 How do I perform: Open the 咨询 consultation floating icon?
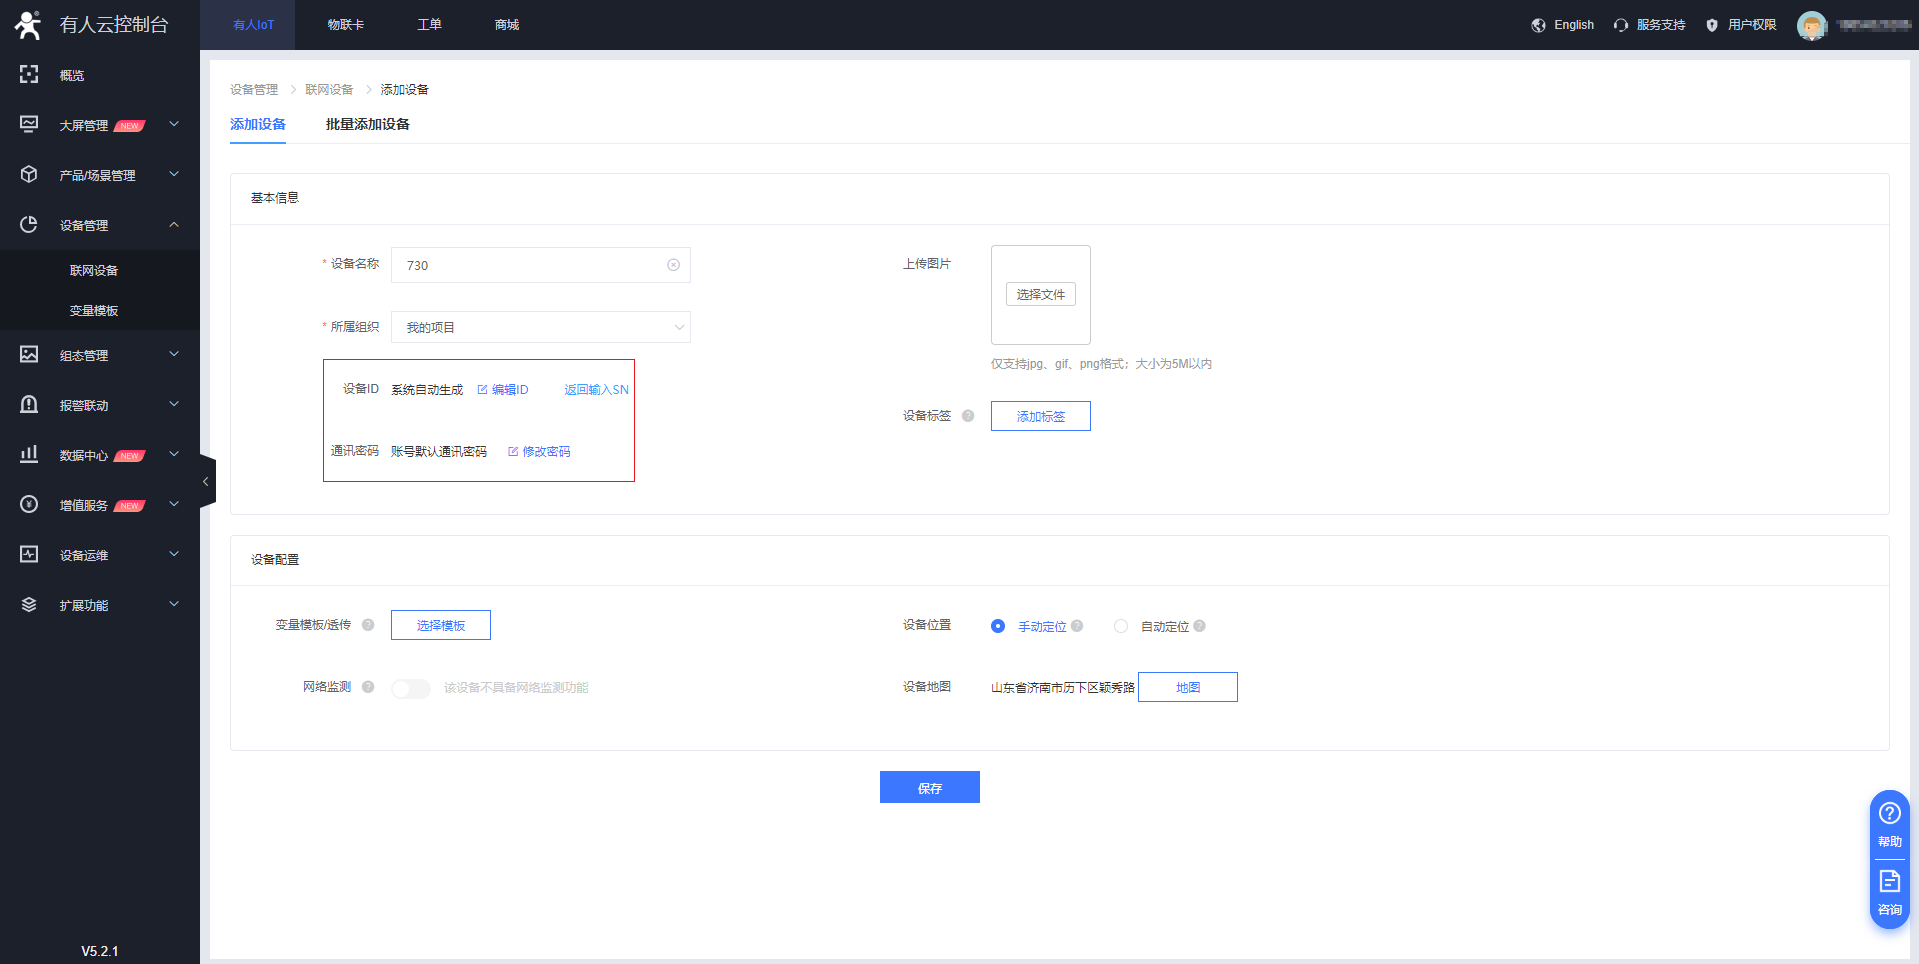(x=1889, y=891)
